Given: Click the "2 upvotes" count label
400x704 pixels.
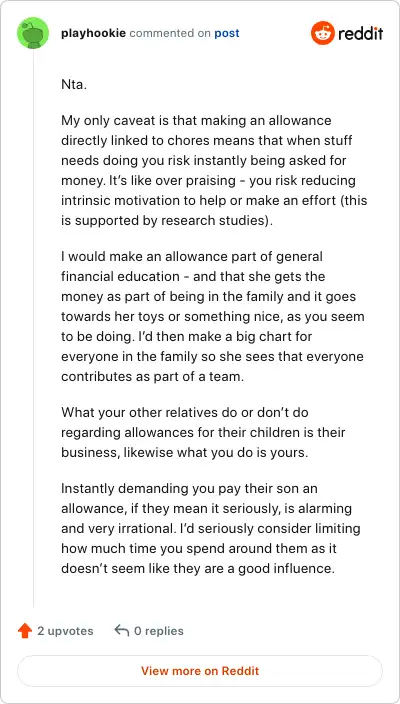Looking at the screenshot, I should (65, 631).
